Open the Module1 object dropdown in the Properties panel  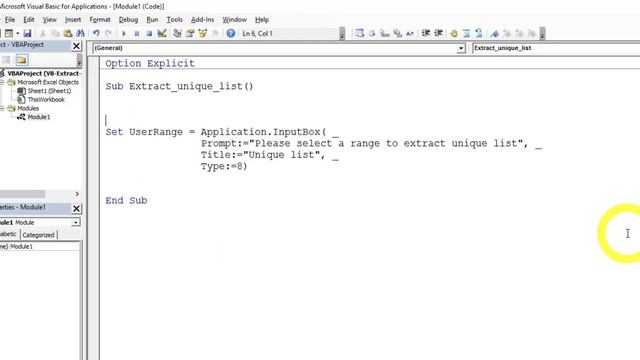click(76, 222)
